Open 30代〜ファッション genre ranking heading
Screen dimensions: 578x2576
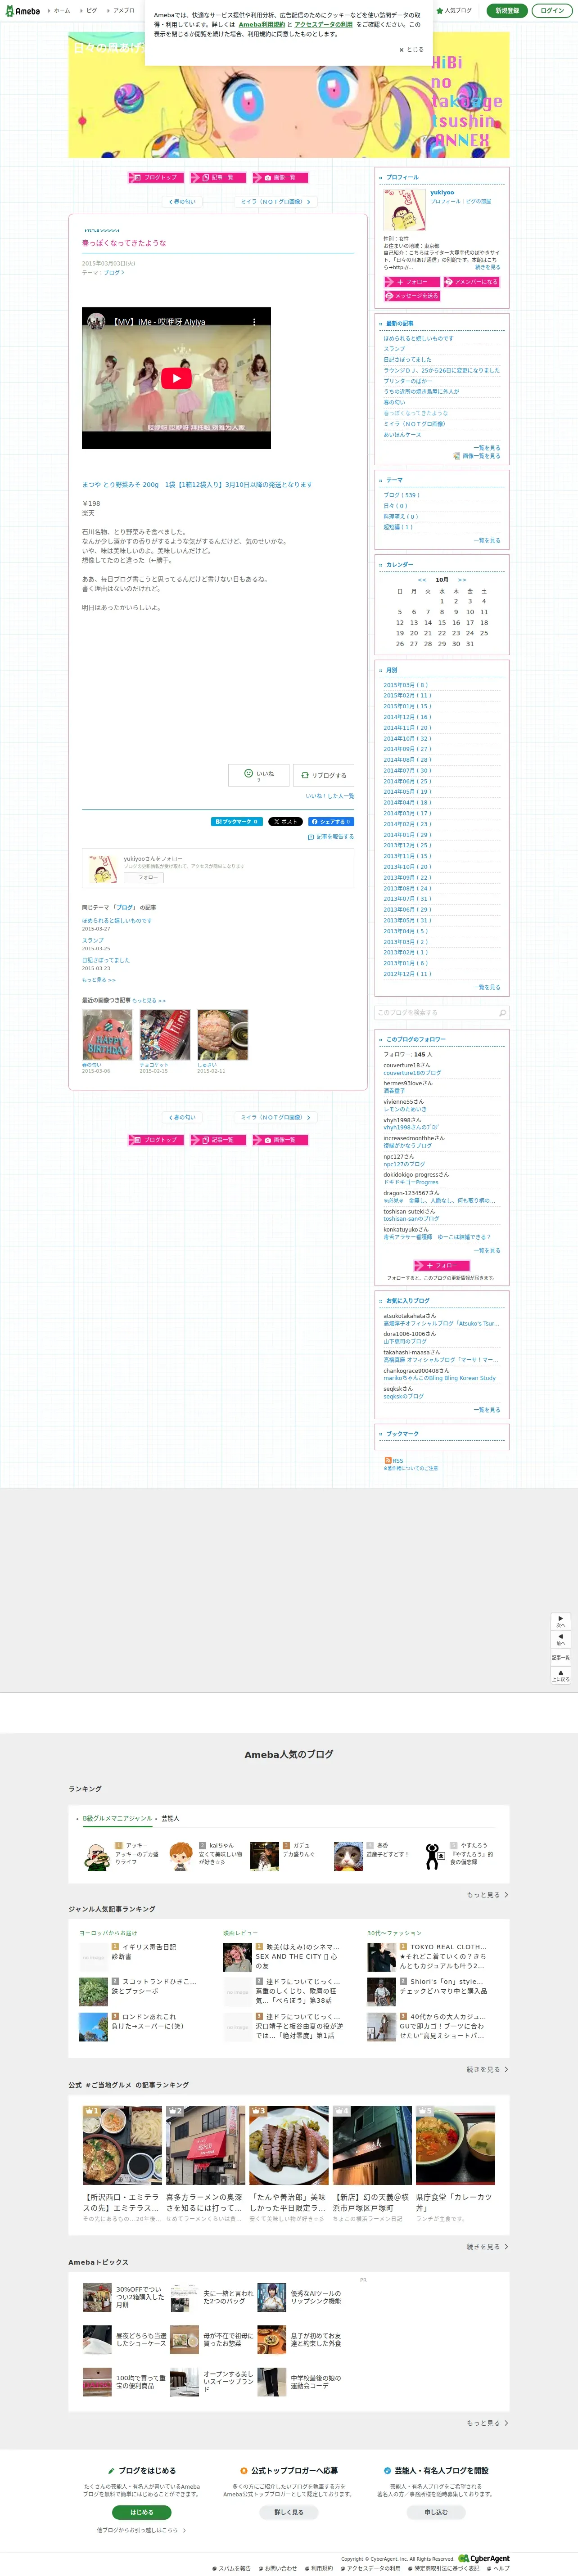[394, 1933]
